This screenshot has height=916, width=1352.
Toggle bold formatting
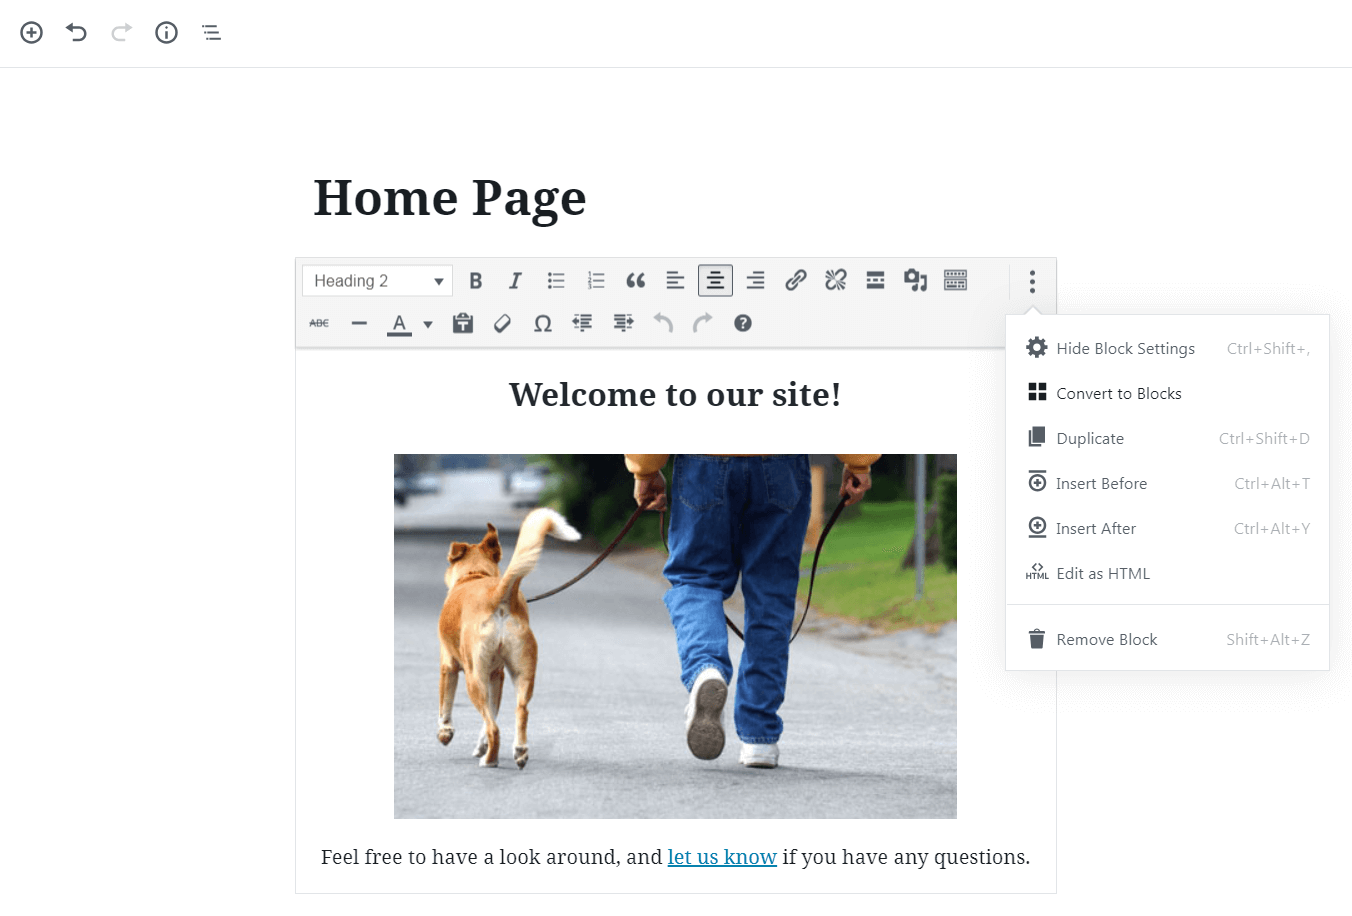coord(476,281)
